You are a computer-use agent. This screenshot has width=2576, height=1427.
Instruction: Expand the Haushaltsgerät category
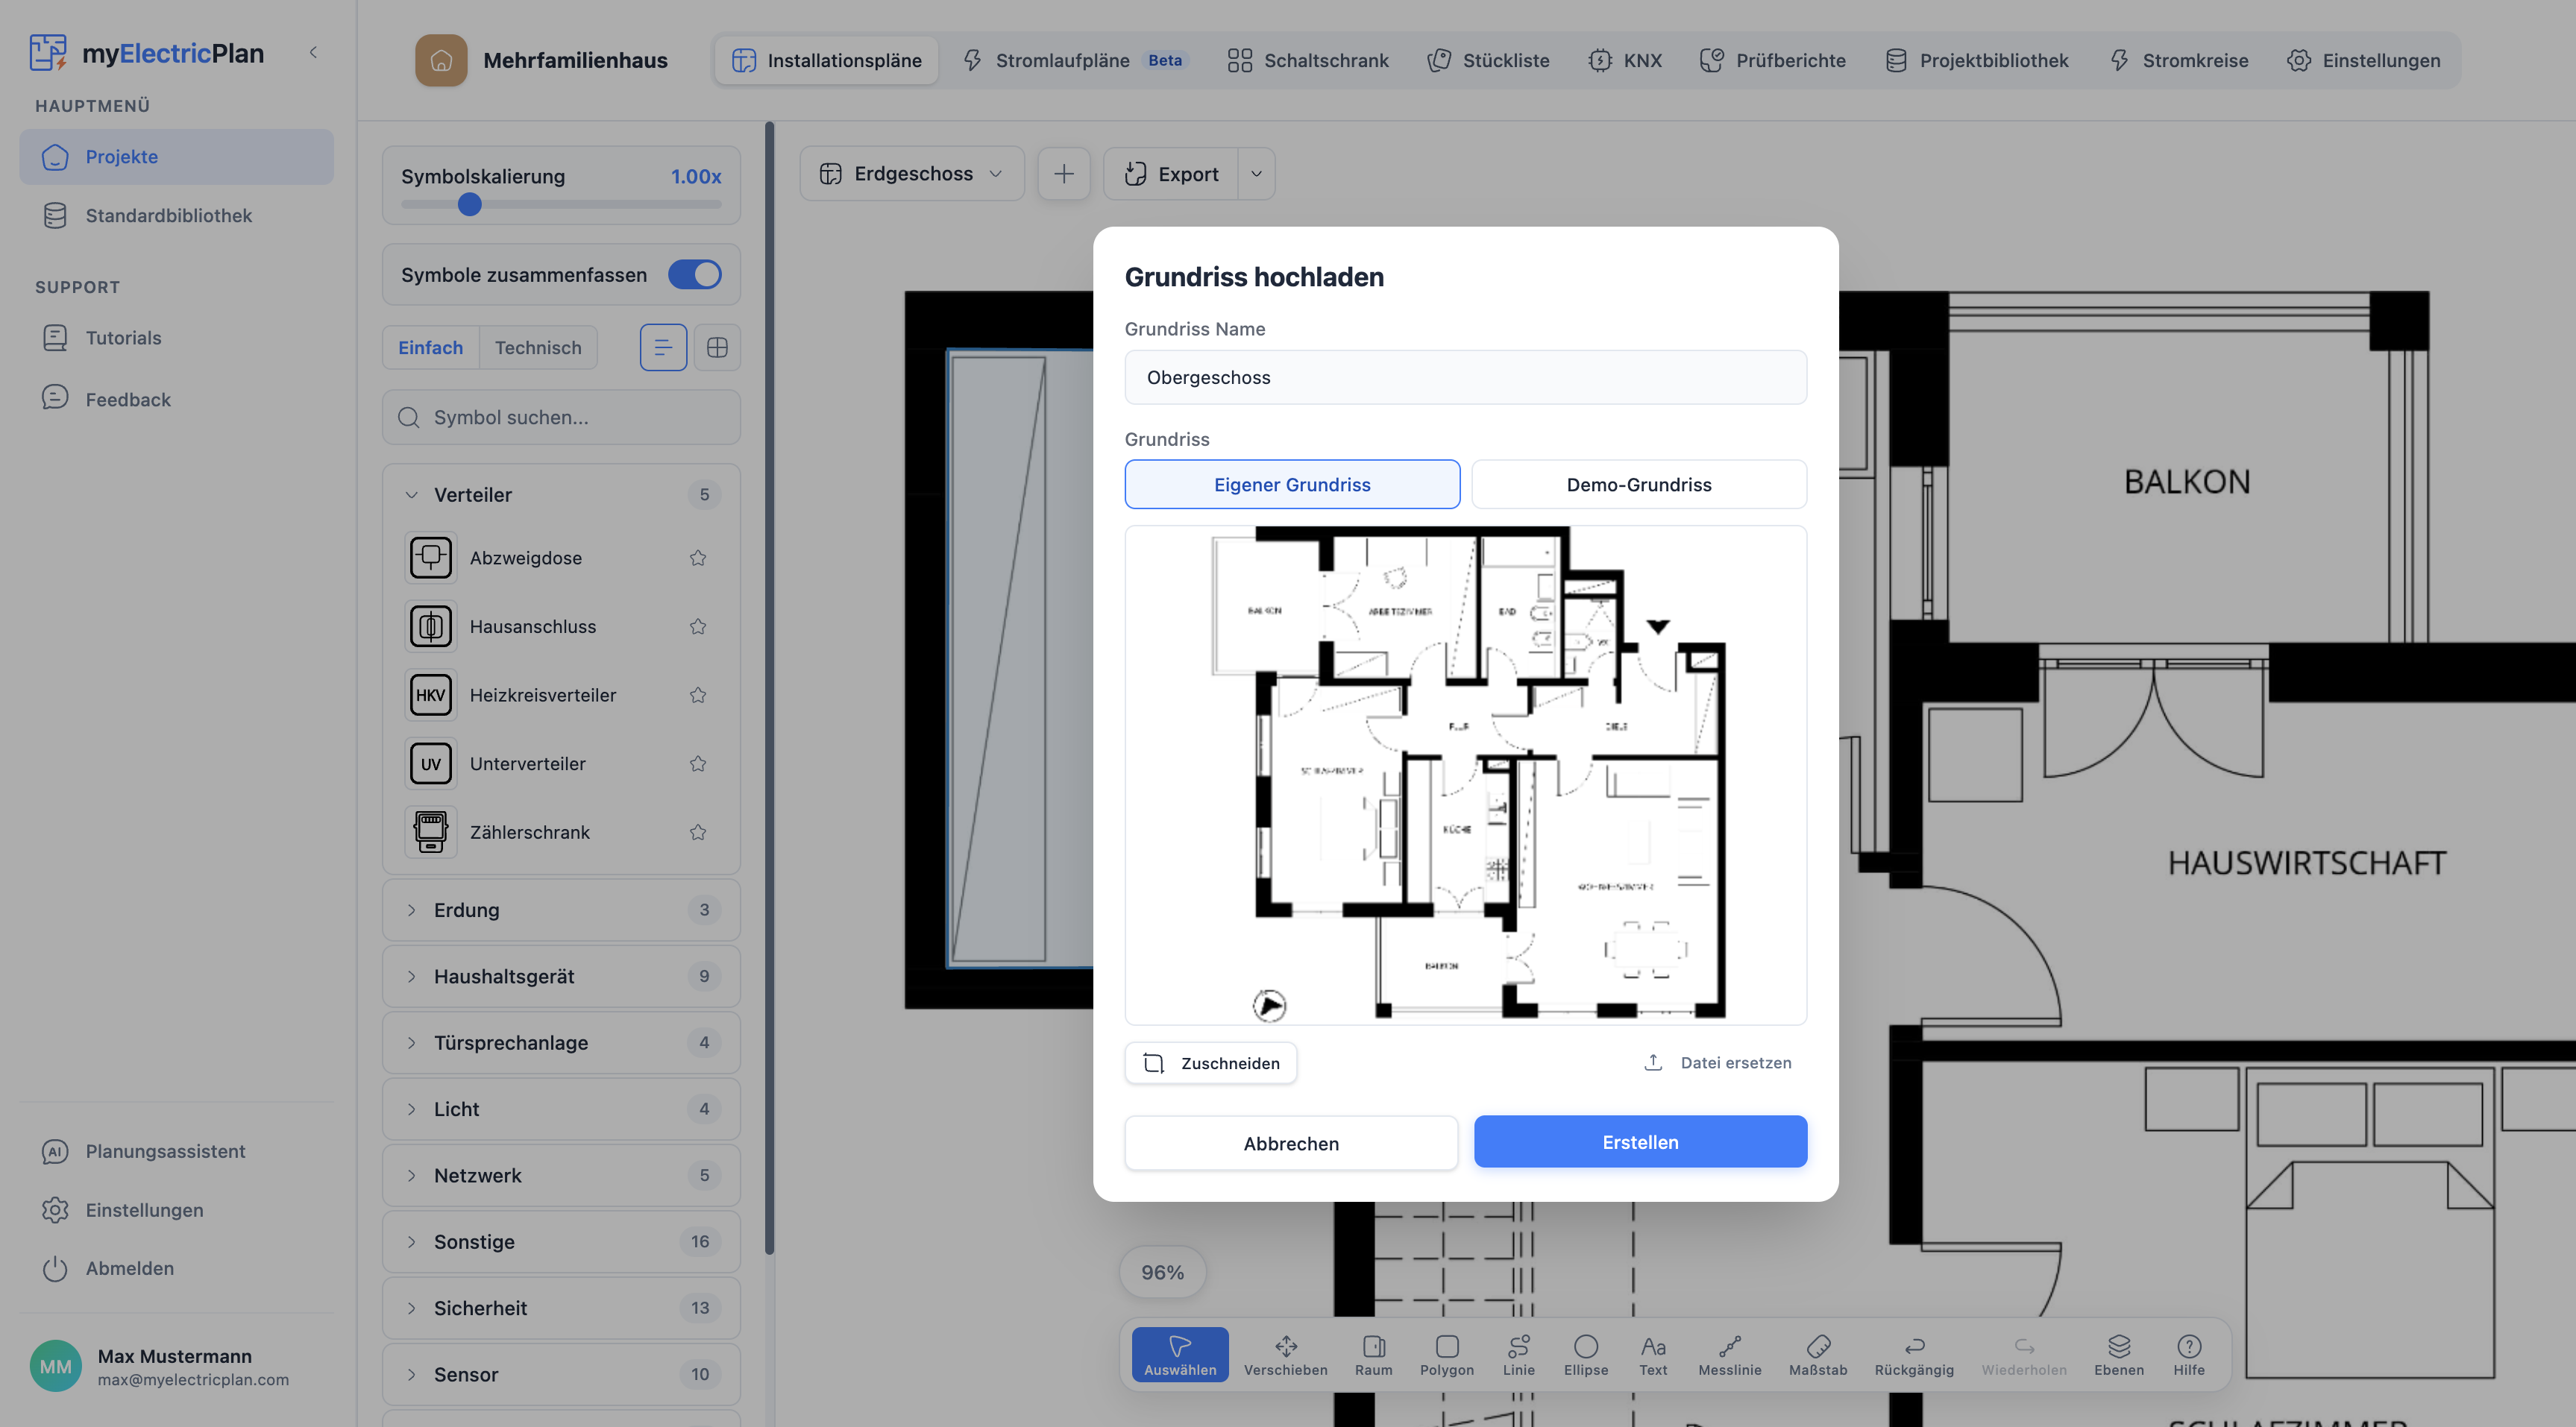[x=561, y=976]
